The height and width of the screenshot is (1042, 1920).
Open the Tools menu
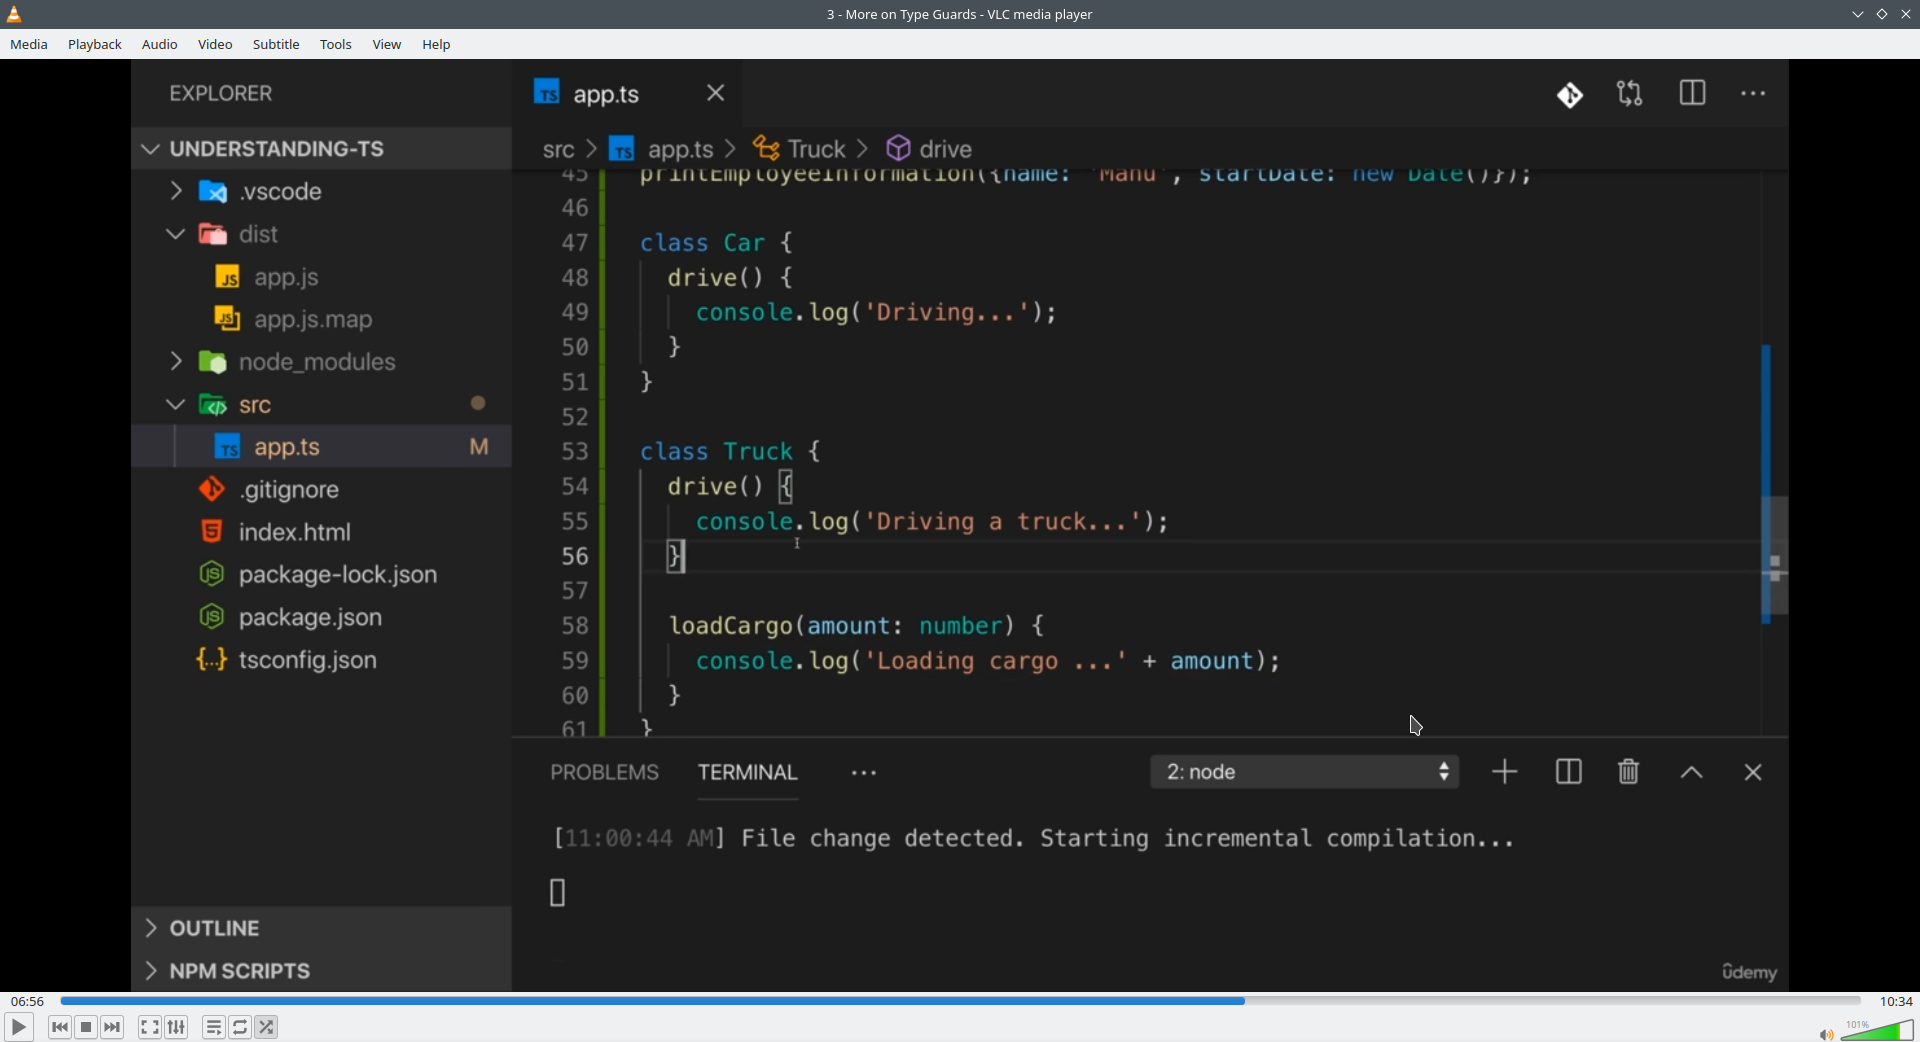pyautogui.click(x=336, y=45)
